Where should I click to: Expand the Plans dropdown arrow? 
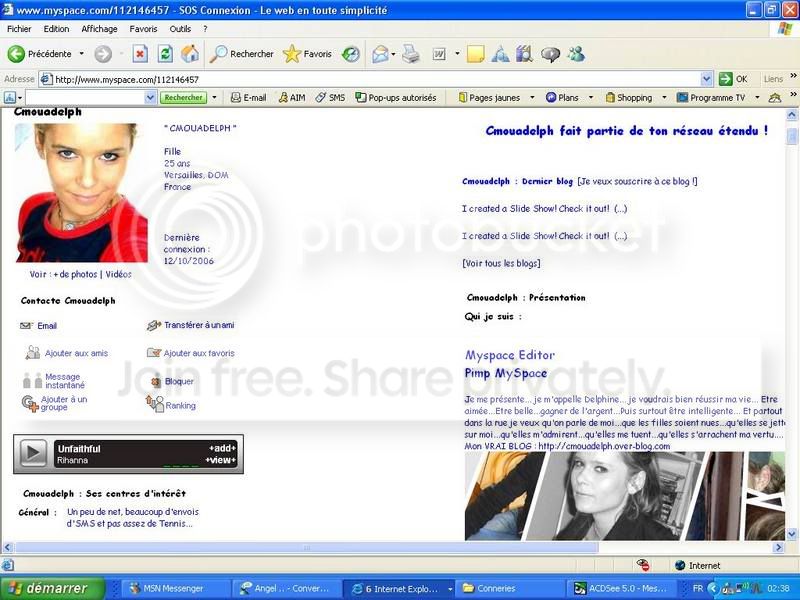click(x=591, y=97)
